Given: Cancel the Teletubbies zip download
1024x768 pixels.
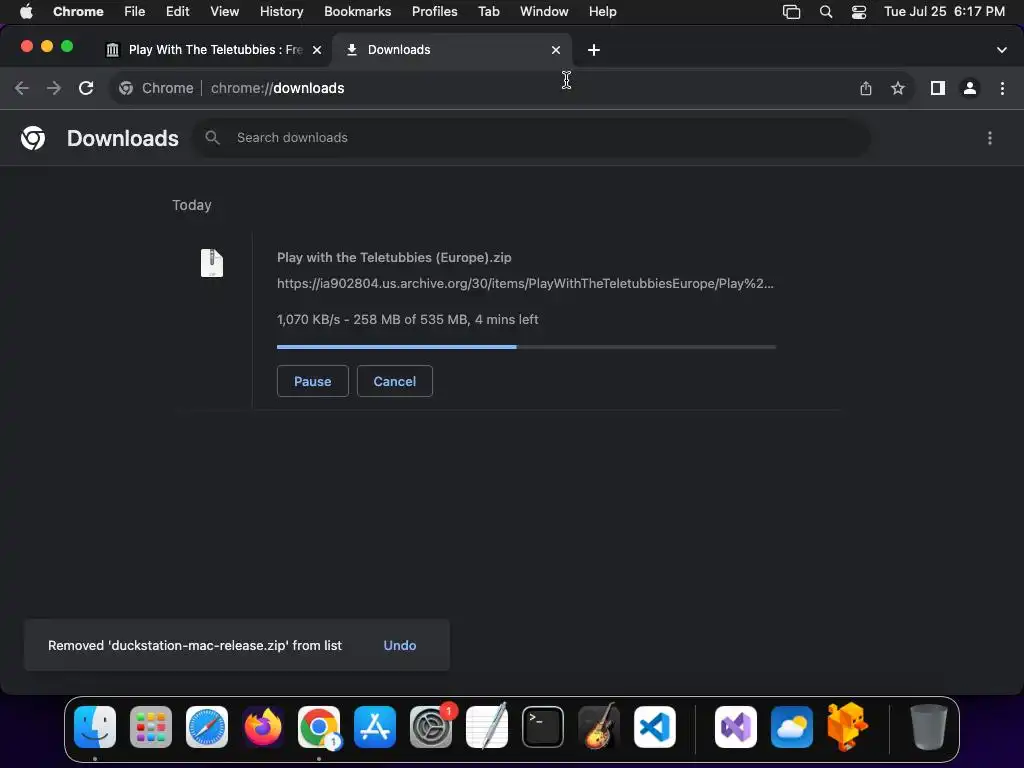Looking at the screenshot, I should click(x=394, y=381).
